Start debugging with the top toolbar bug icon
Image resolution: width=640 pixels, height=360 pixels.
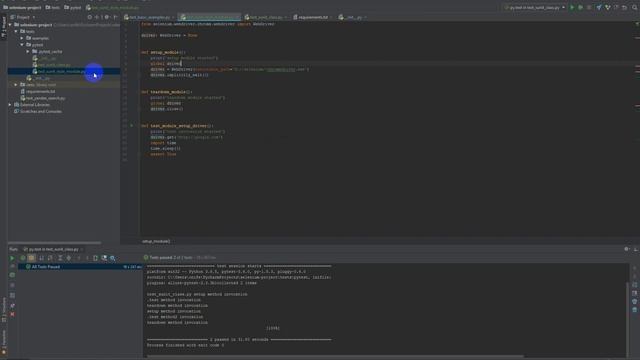click(580, 7)
